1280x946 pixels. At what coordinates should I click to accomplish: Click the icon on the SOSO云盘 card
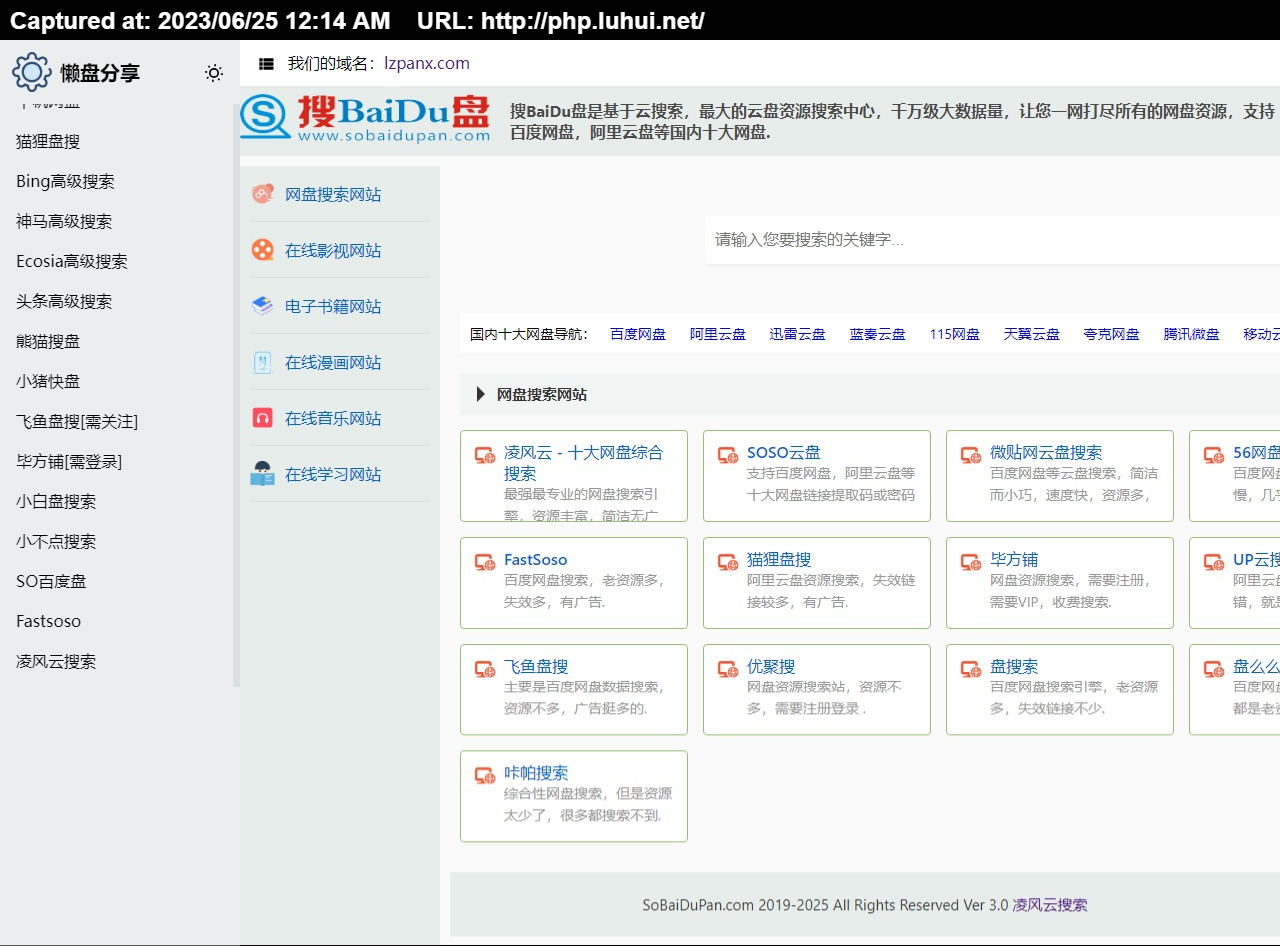point(728,455)
